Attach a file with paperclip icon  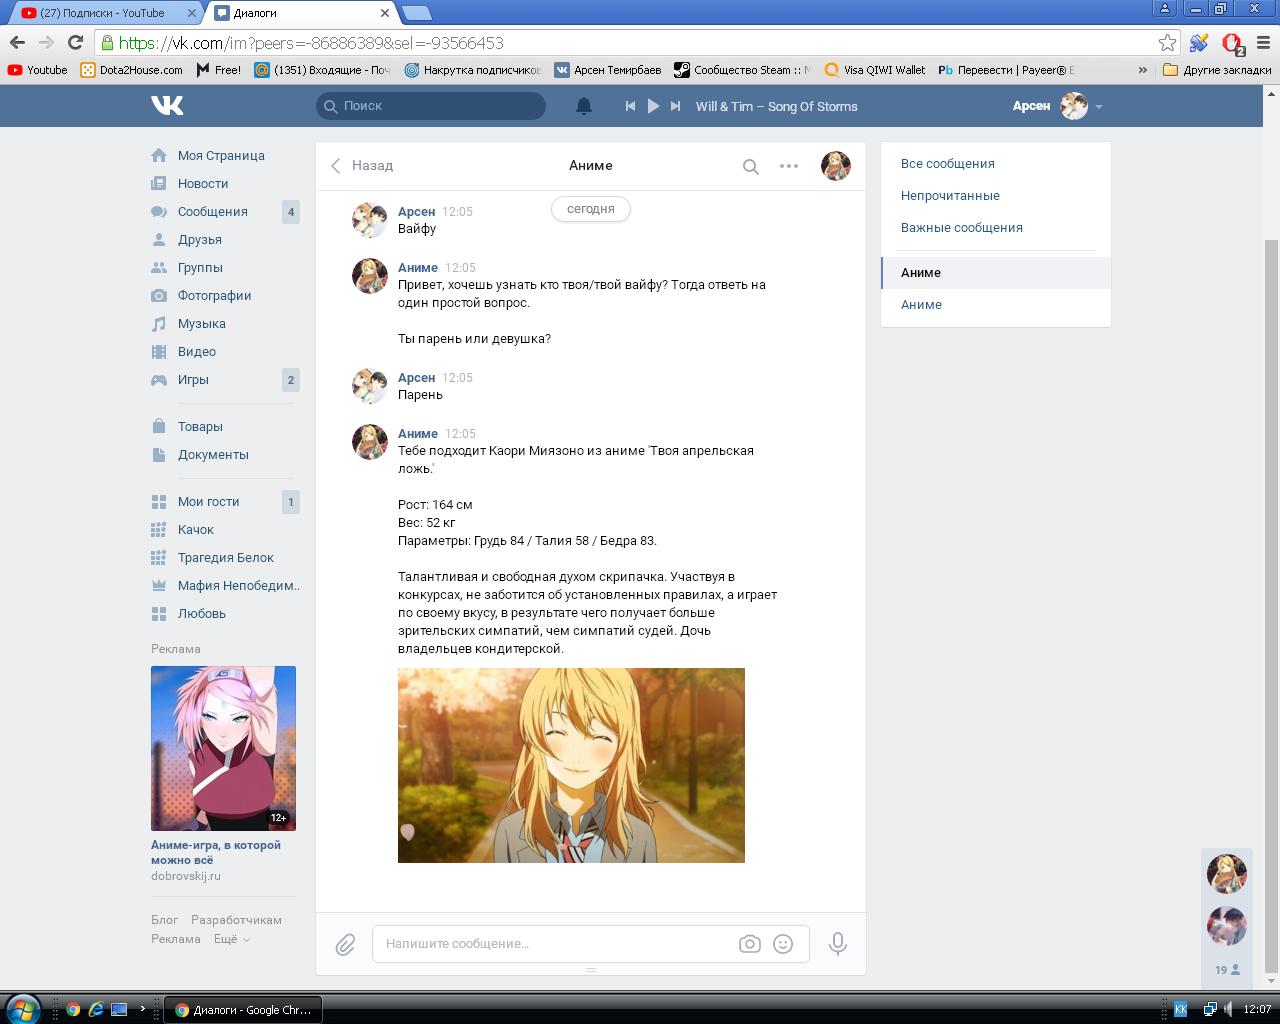pyautogui.click(x=345, y=944)
